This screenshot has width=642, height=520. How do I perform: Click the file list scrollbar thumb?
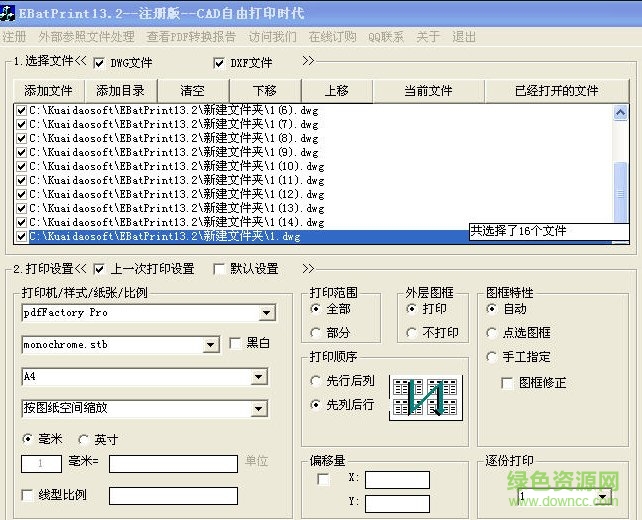(620, 192)
